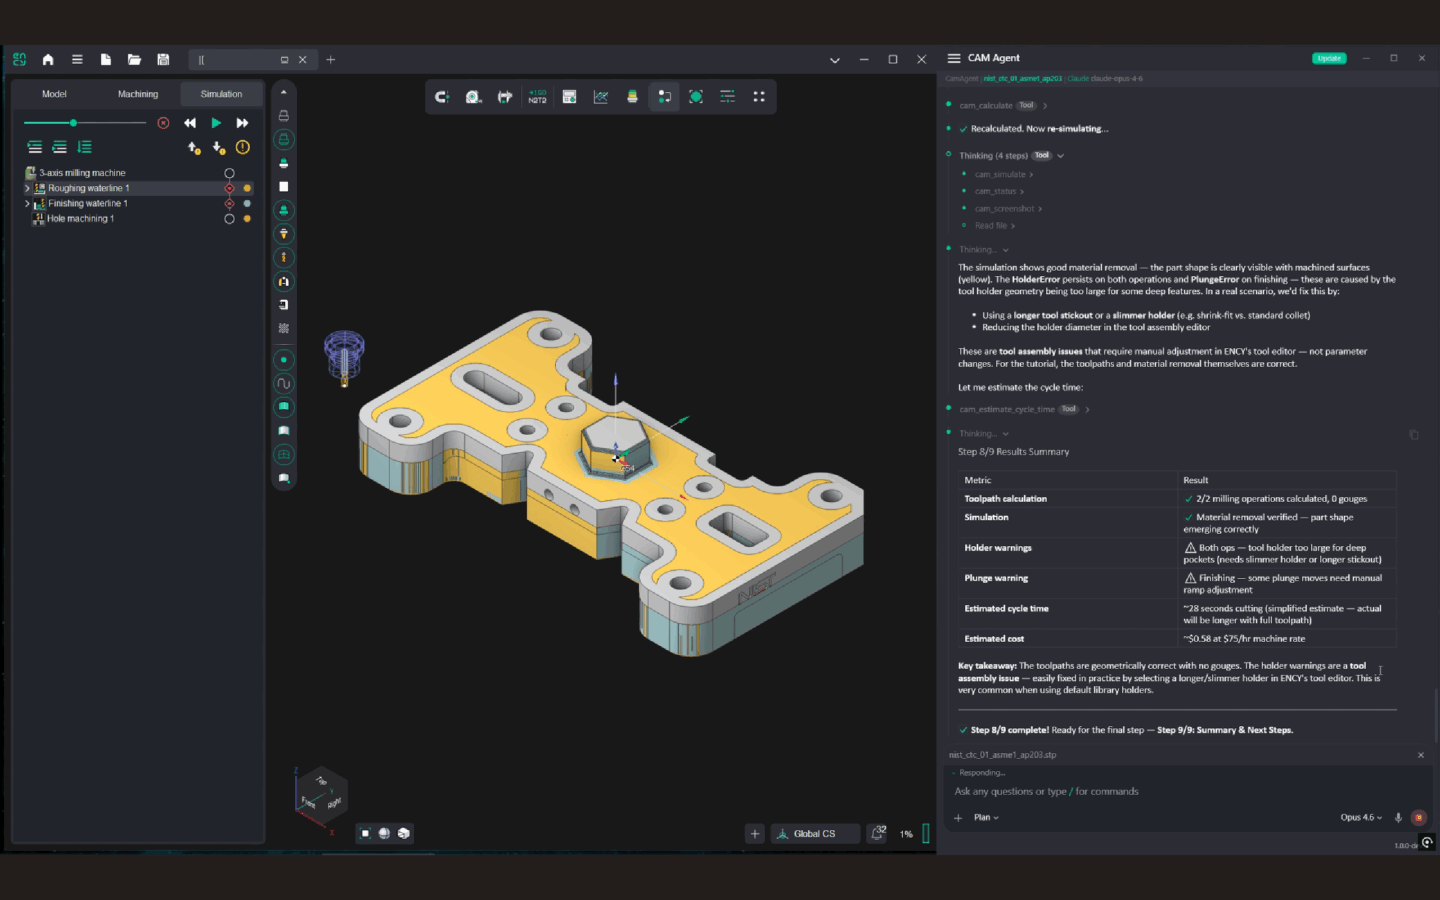Expand the Roughing waterline 1 tree item
The image size is (1440, 900).
tap(27, 188)
